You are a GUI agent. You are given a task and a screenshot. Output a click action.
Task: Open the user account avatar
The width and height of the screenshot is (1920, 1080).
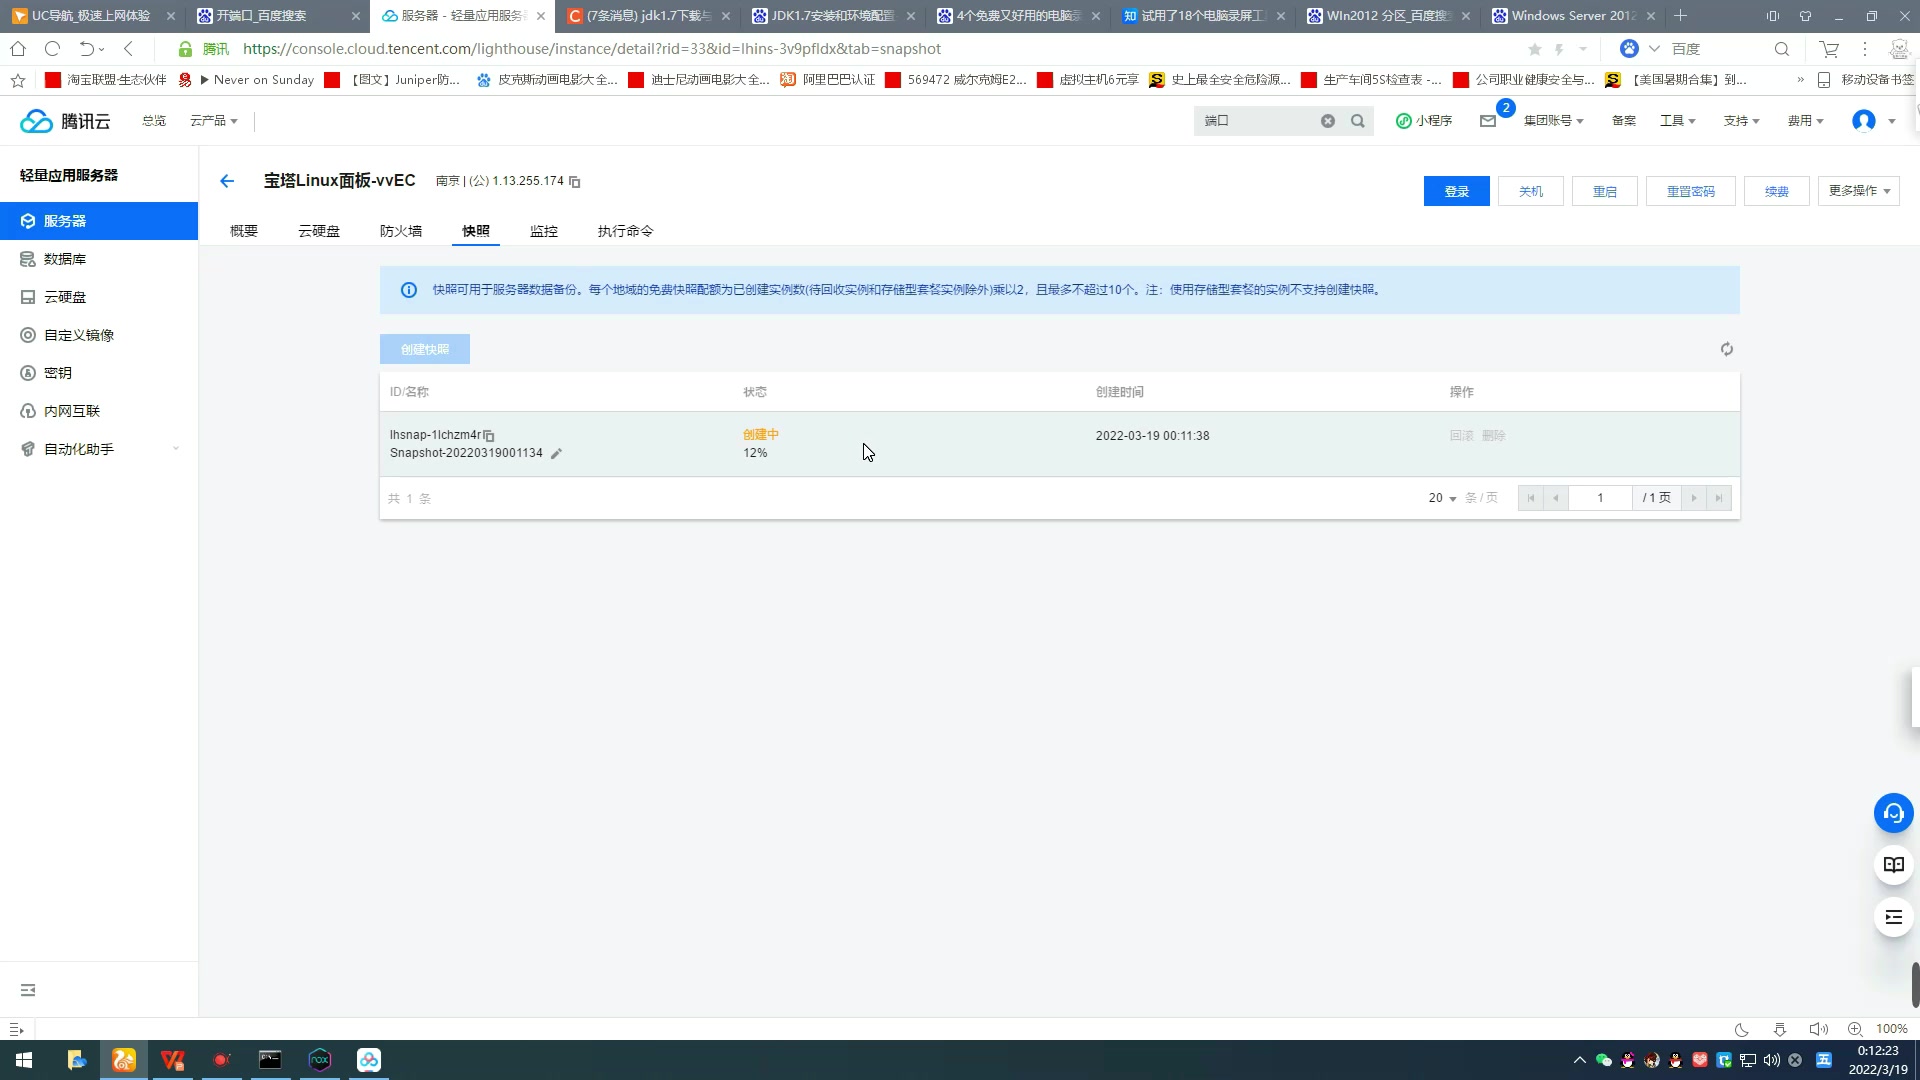point(1864,121)
